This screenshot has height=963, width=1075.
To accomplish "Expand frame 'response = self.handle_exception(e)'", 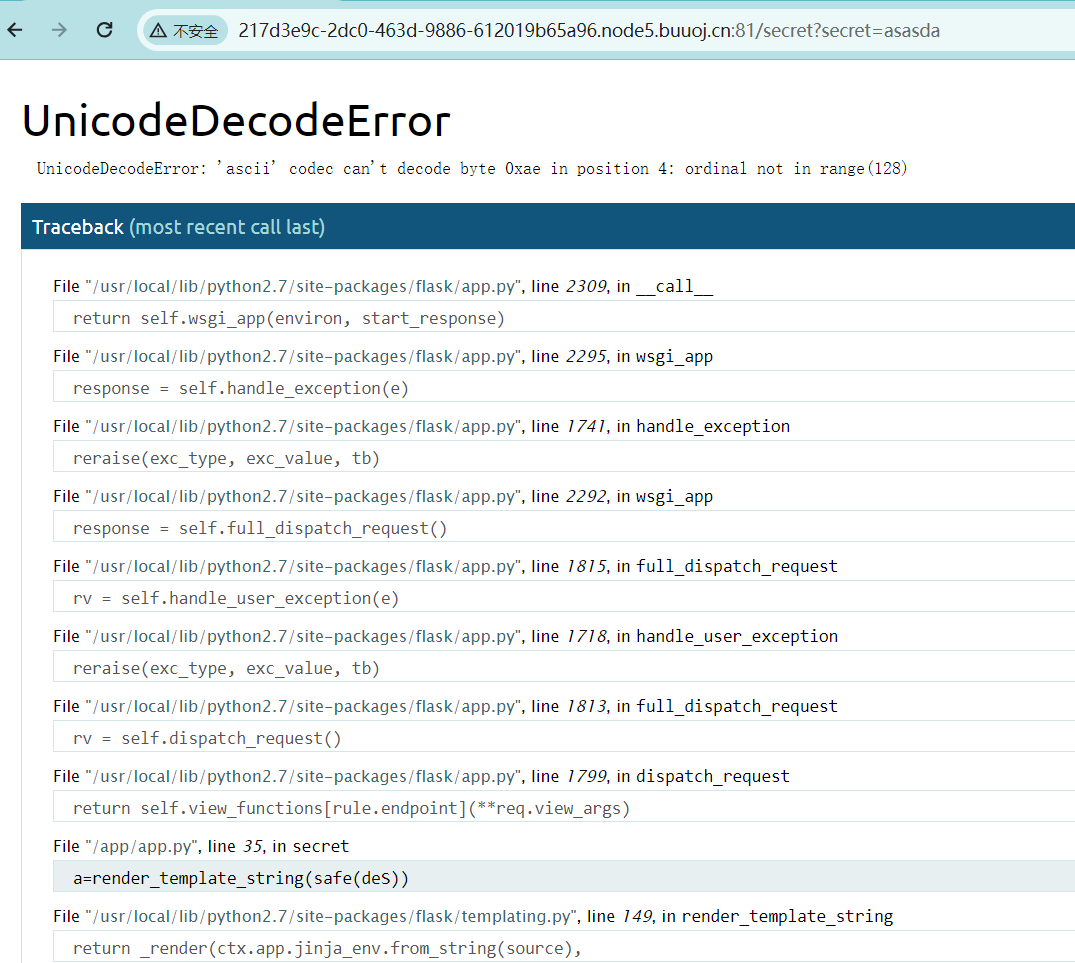I will [x=240, y=388].
